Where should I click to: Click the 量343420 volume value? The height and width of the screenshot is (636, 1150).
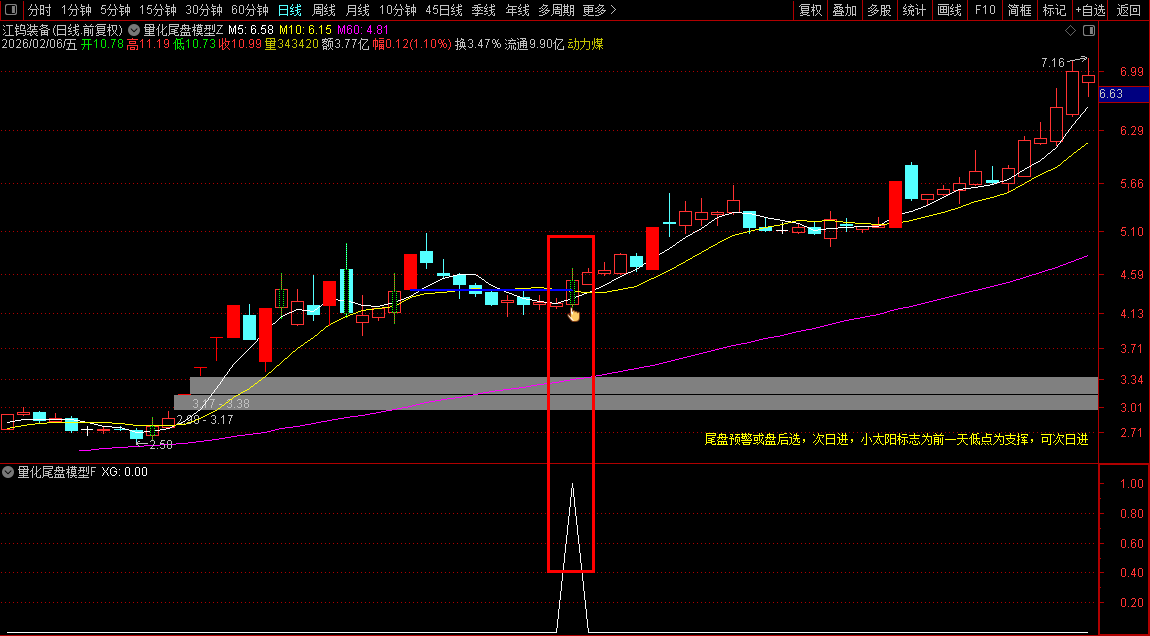pyautogui.click(x=291, y=44)
